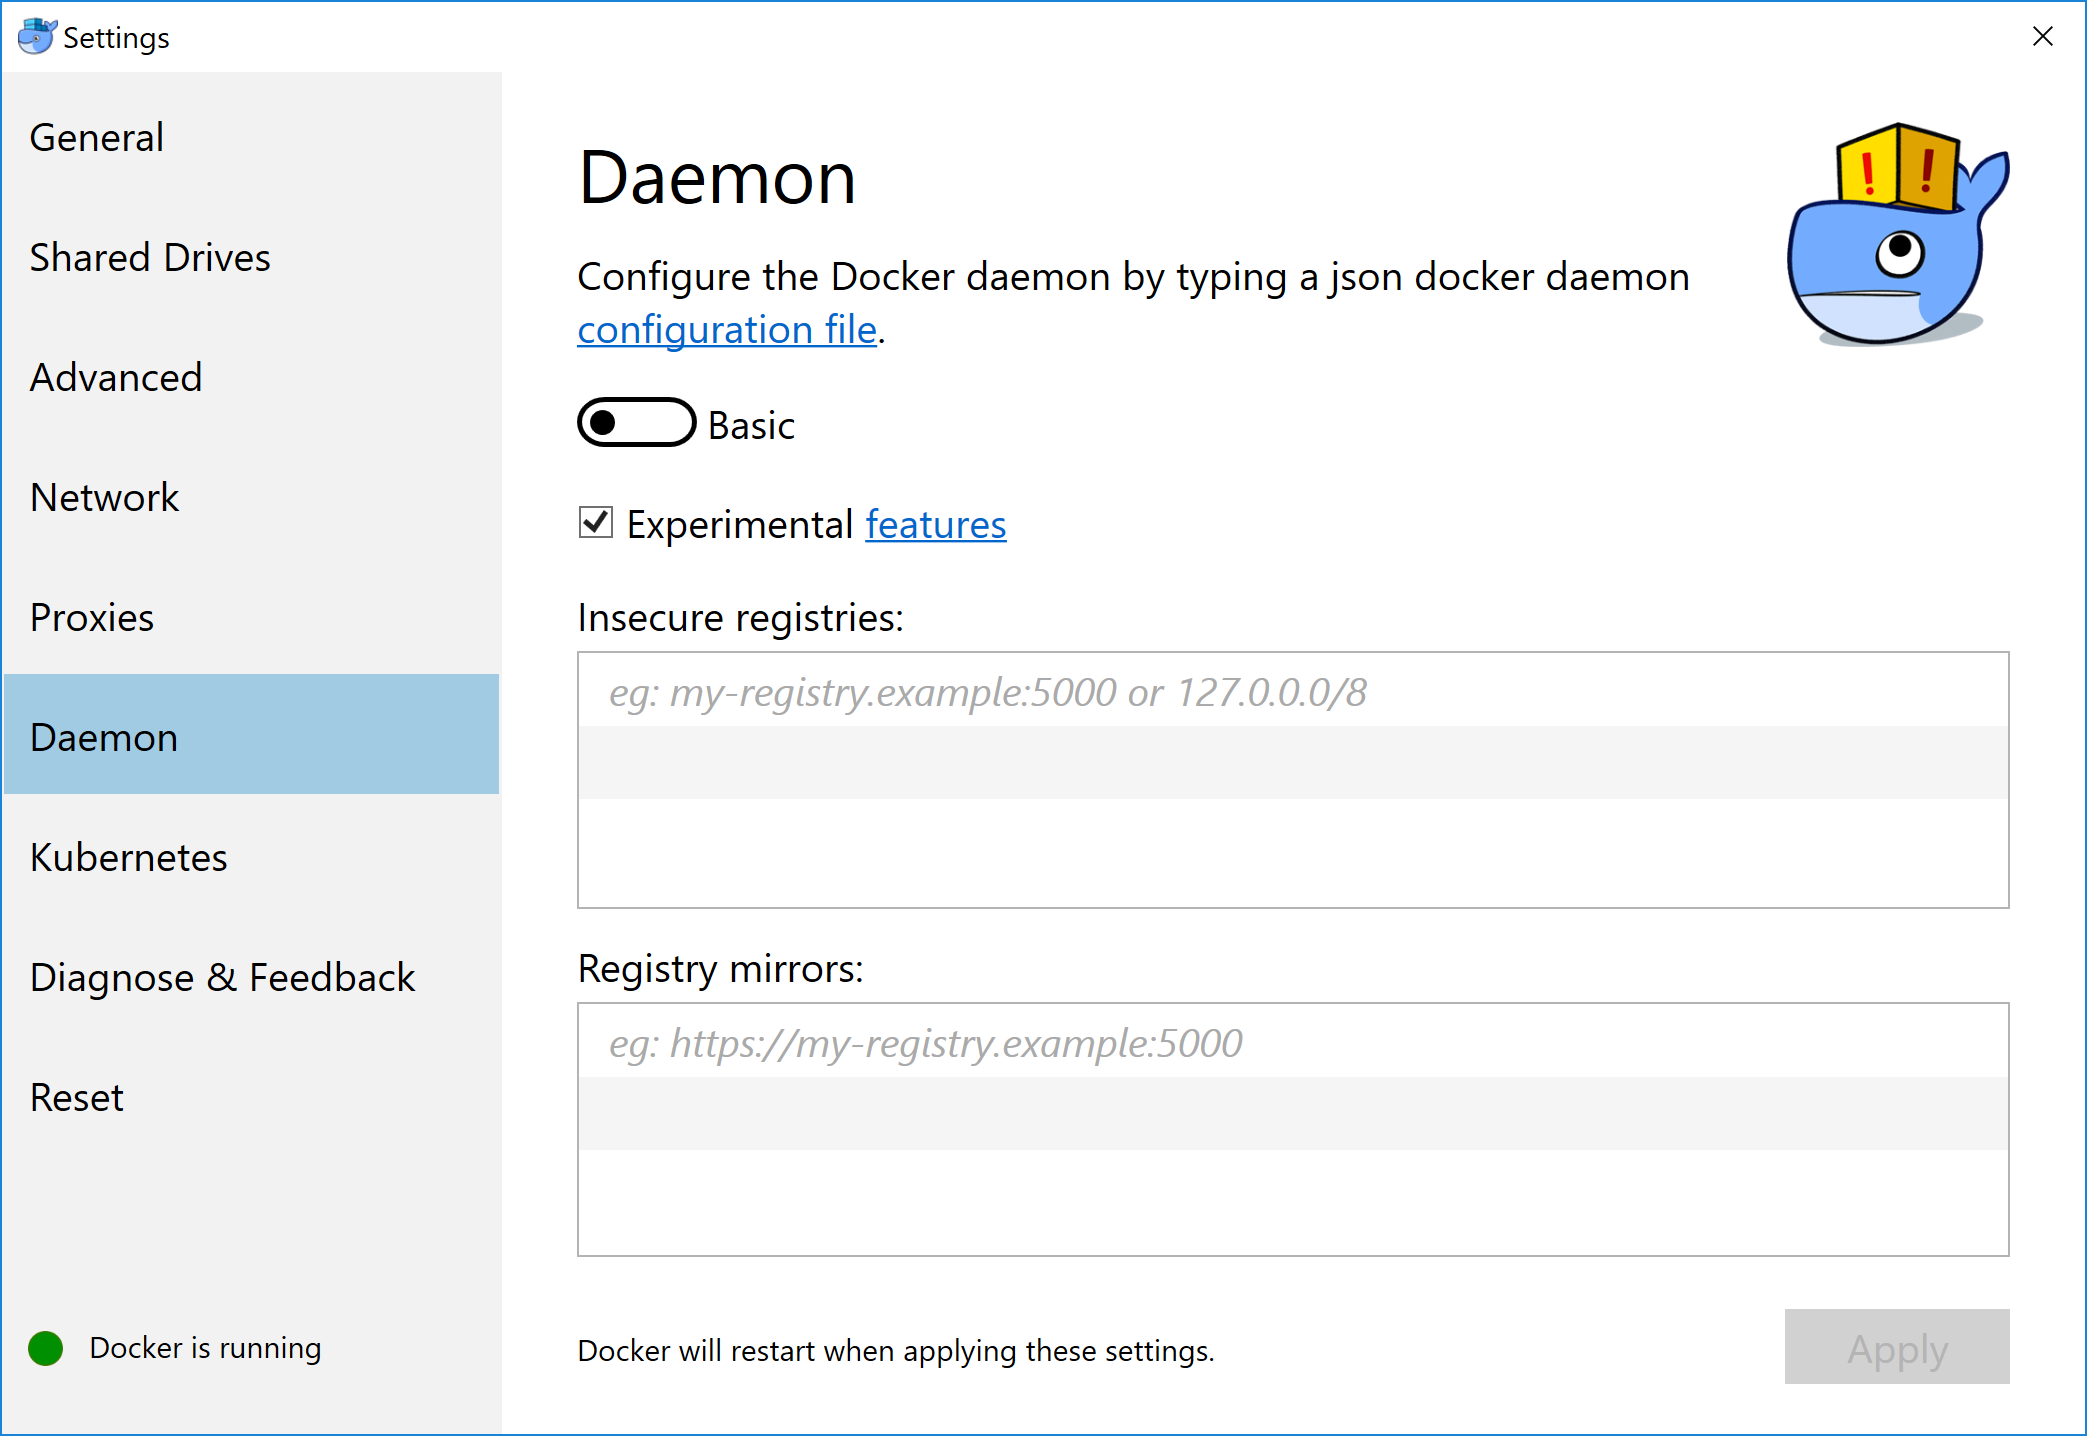The height and width of the screenshot is (1436, 2087).
Task: Open Diagnose & Feedback section
Action: point(222,977)
